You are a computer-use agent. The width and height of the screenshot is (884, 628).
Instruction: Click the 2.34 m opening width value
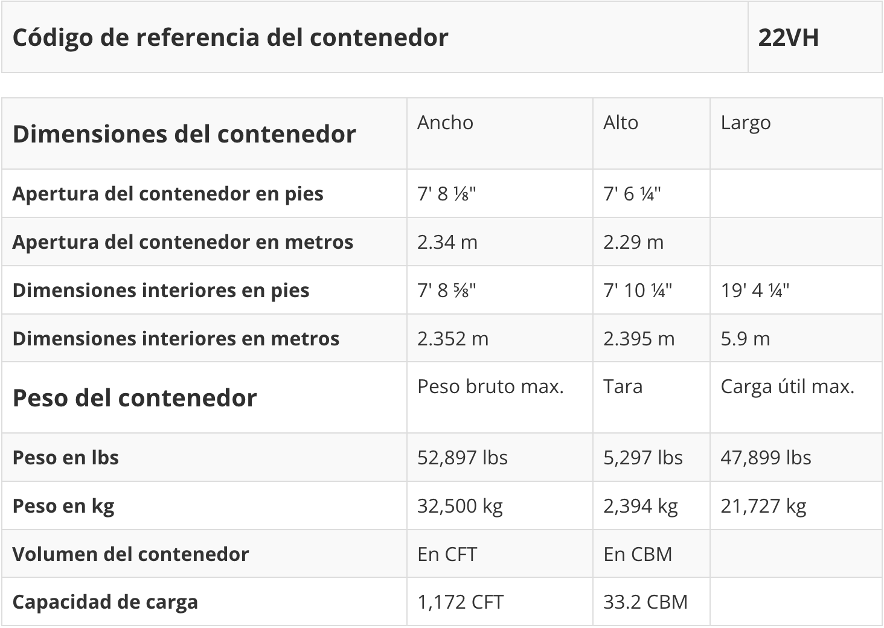449,242
